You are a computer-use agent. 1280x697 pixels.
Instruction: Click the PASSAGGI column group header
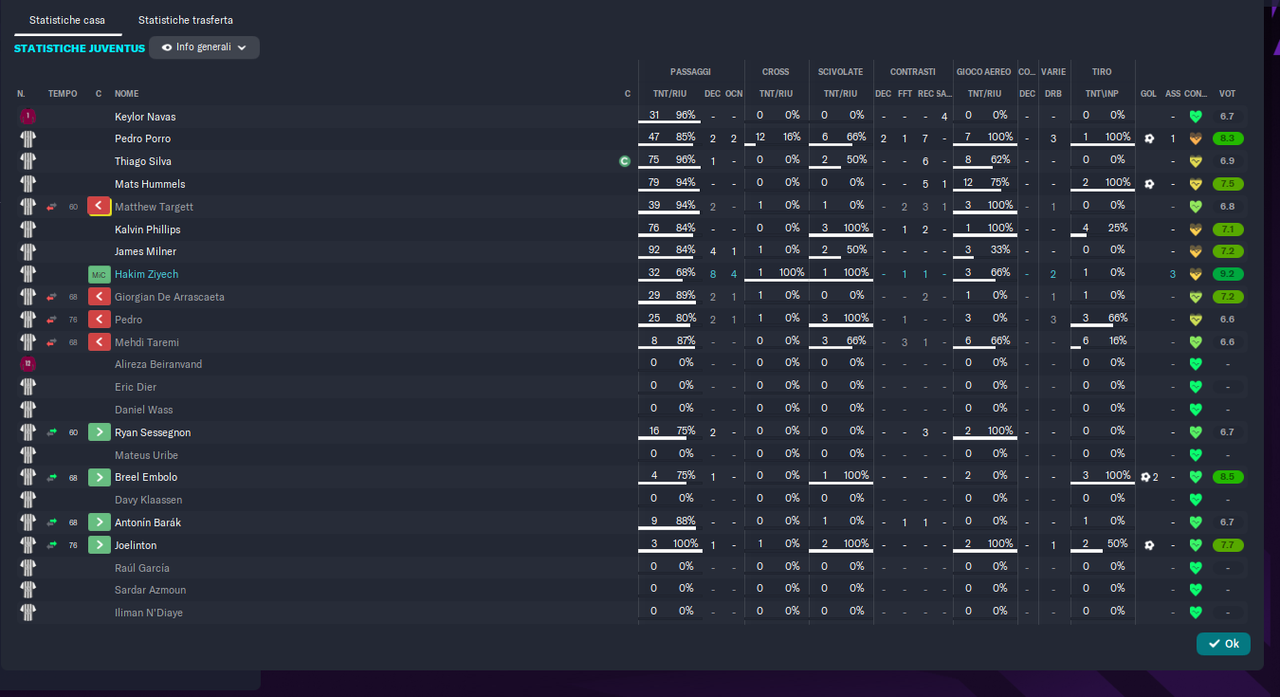pos(690,72)
